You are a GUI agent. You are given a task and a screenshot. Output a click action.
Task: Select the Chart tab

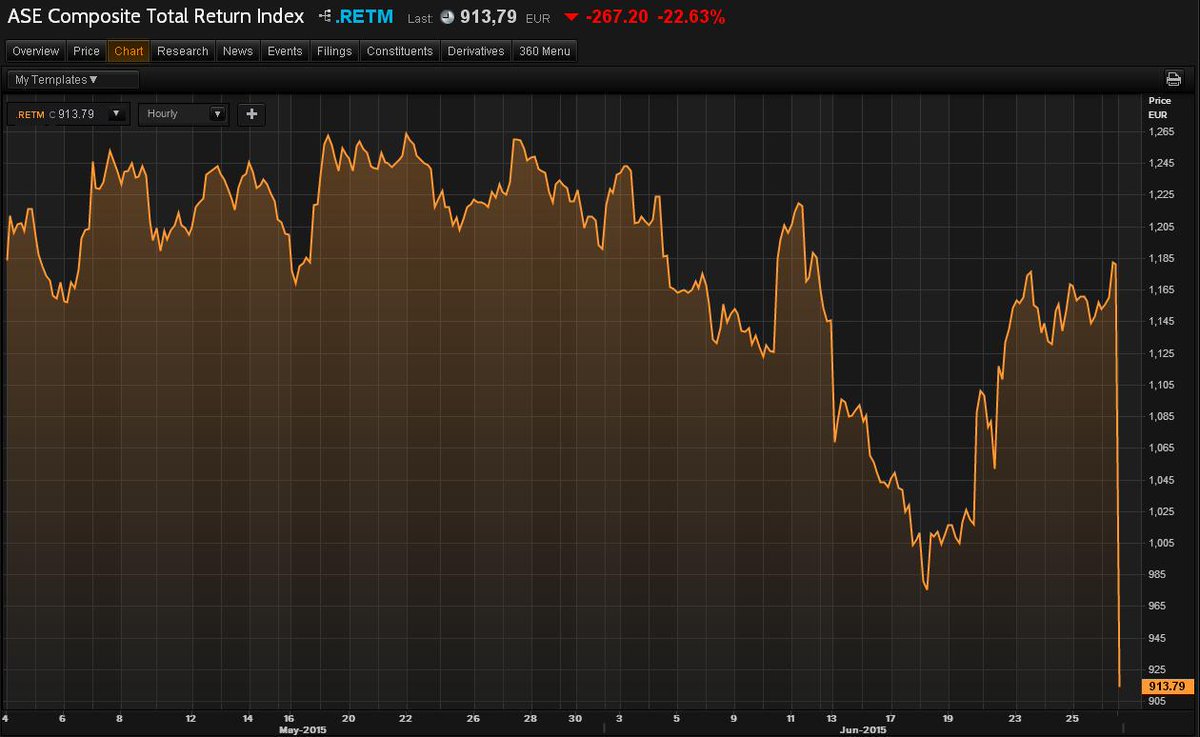[x=129, y=51]
